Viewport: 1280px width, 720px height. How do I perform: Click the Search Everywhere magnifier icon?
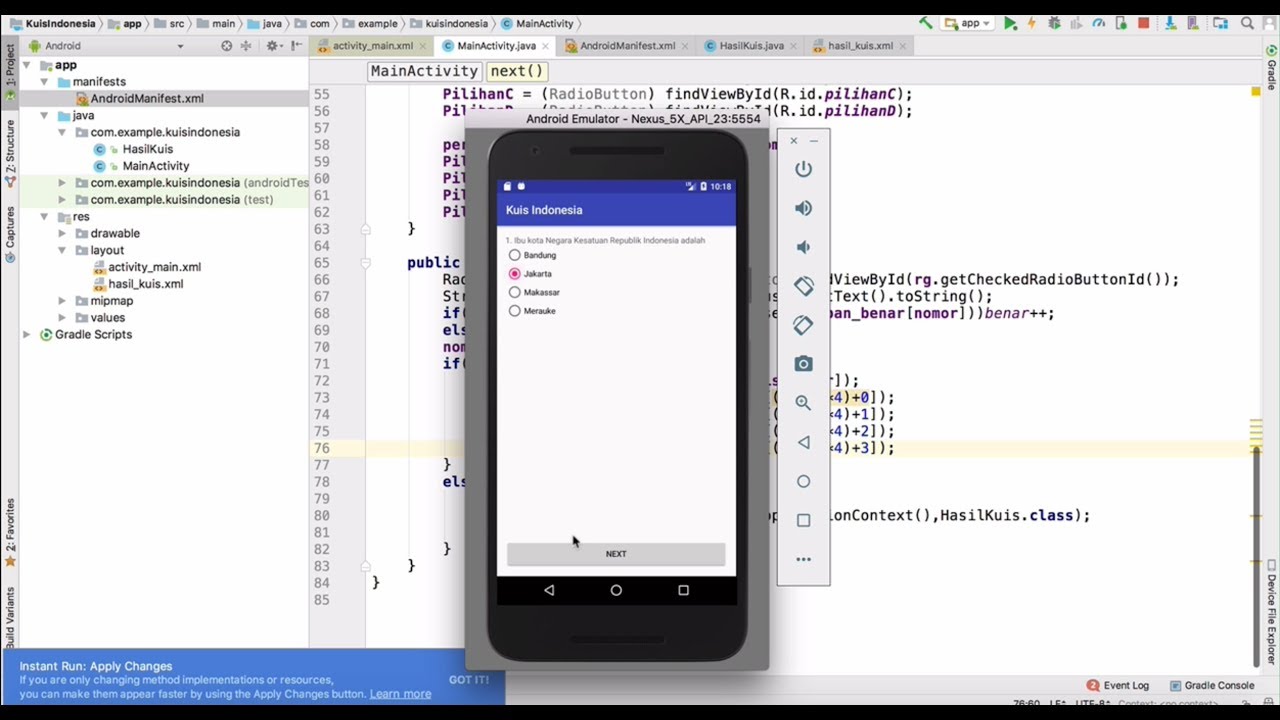point(1247,23)
